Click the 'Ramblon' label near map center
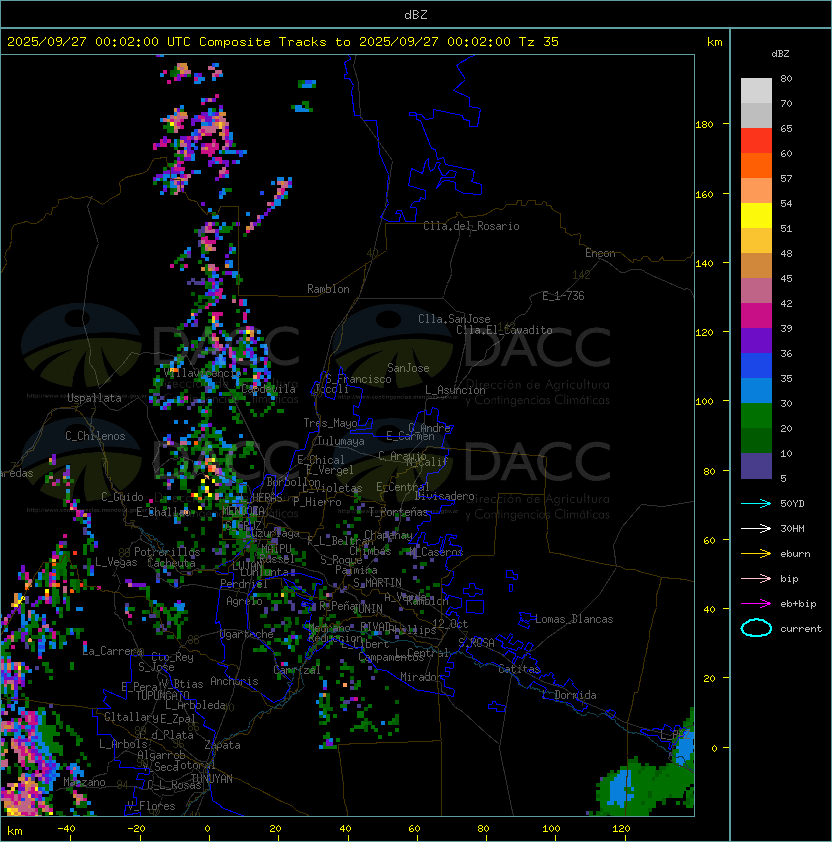This screenshot has height=842, width=832. click(x=328, y=289)
